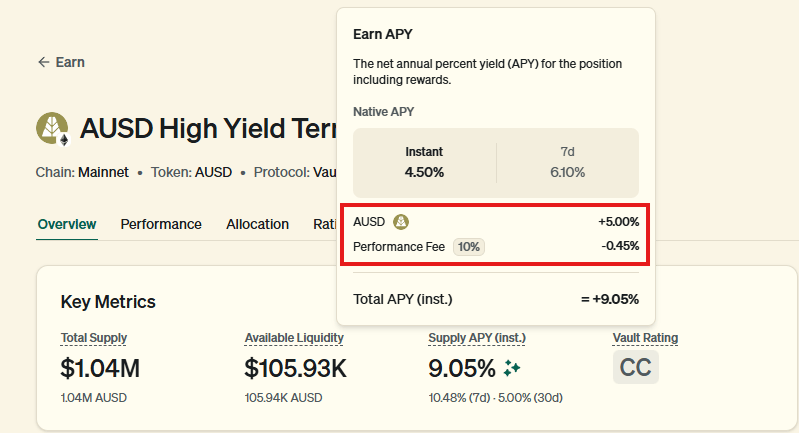Click the sparkle icon beside 9.05%

[512, 368]
